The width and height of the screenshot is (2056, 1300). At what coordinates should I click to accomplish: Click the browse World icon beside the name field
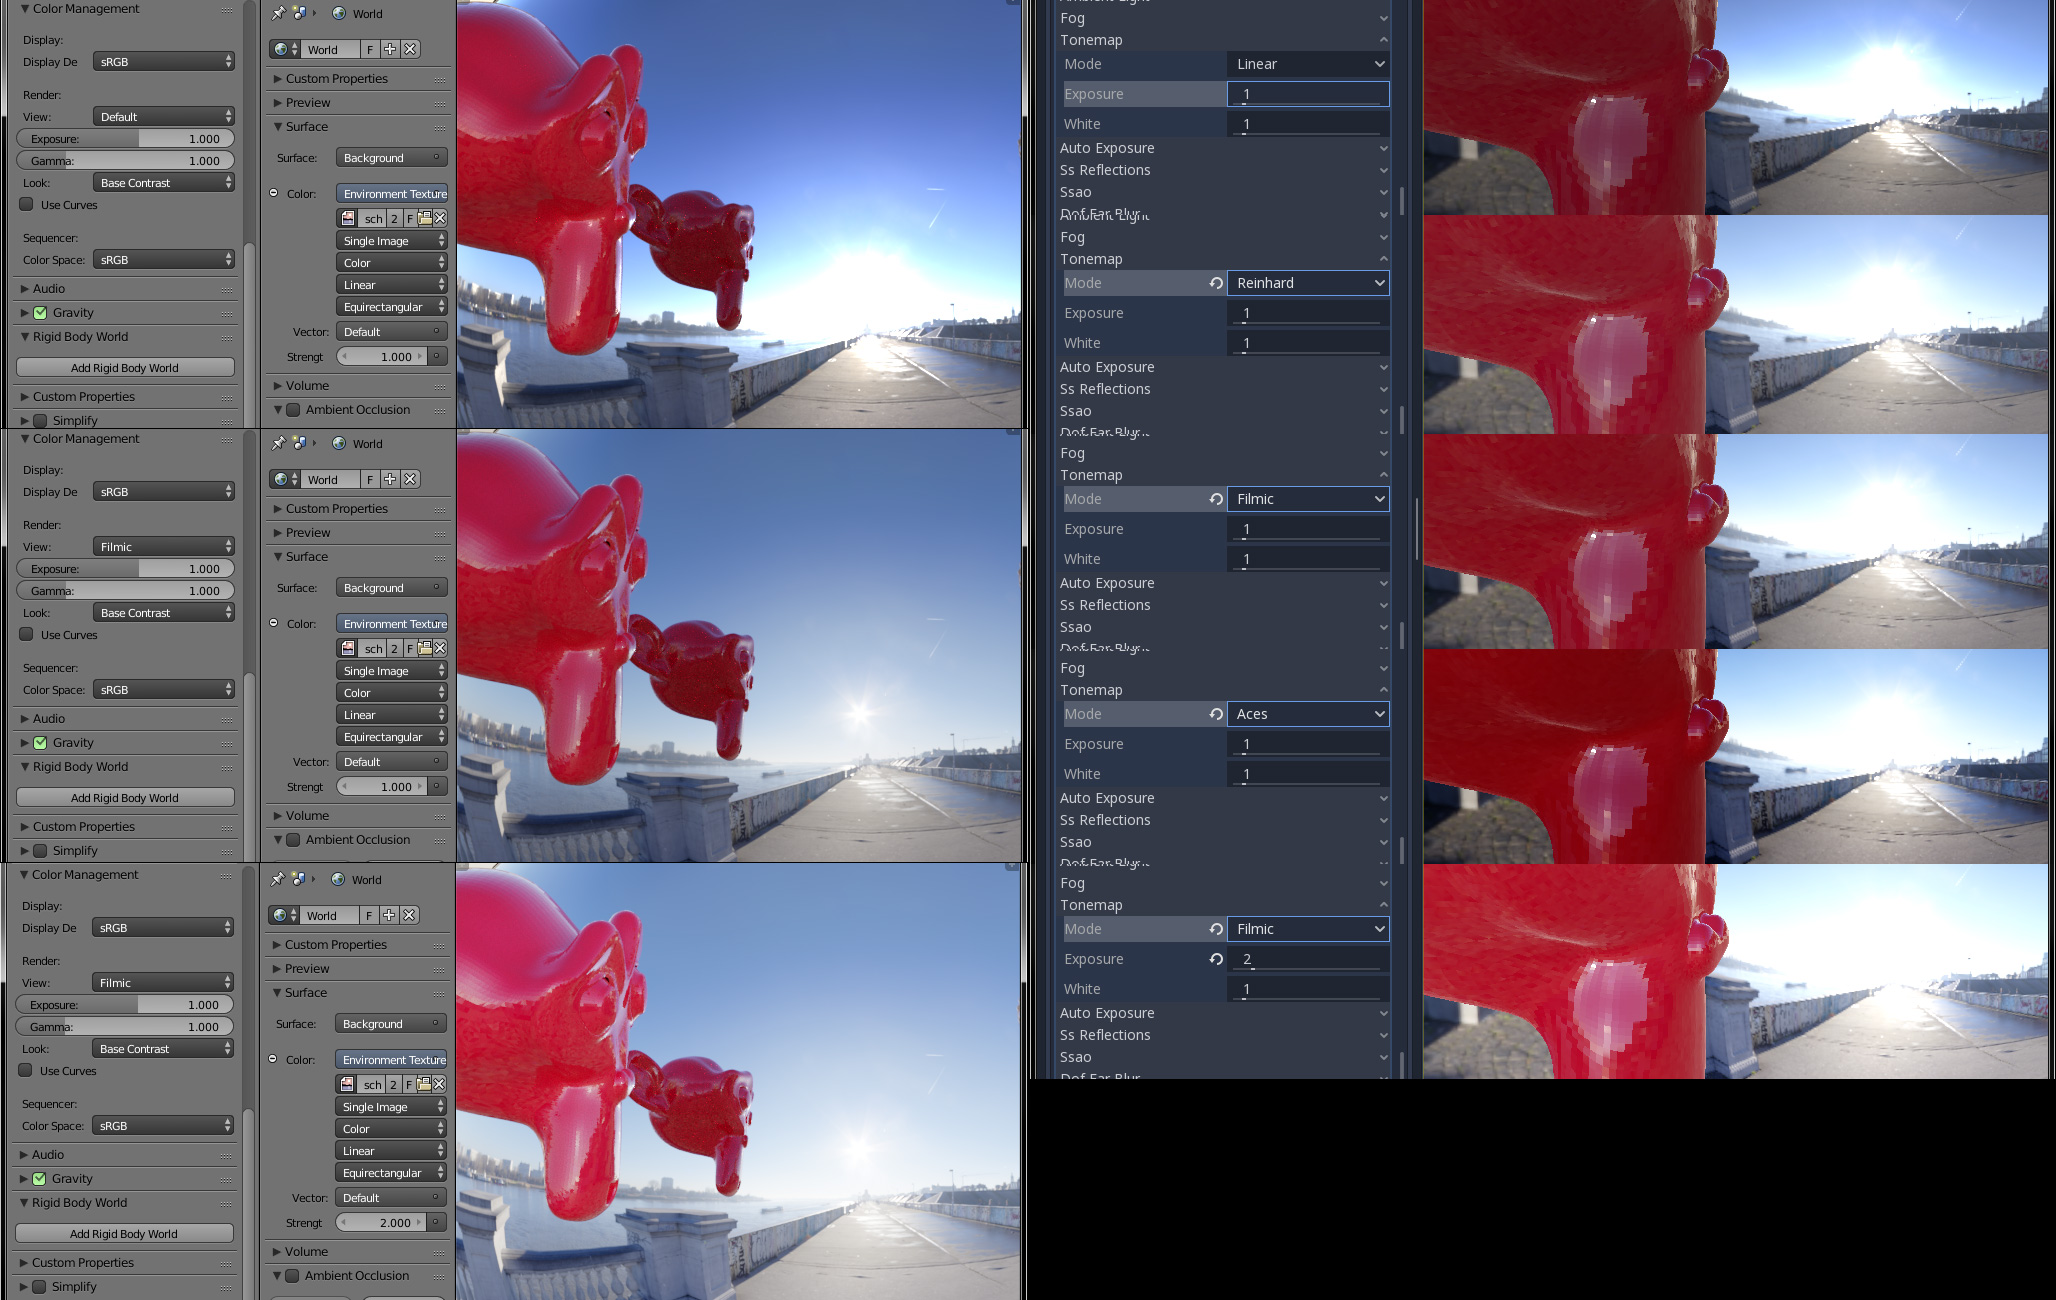[283, 49]
